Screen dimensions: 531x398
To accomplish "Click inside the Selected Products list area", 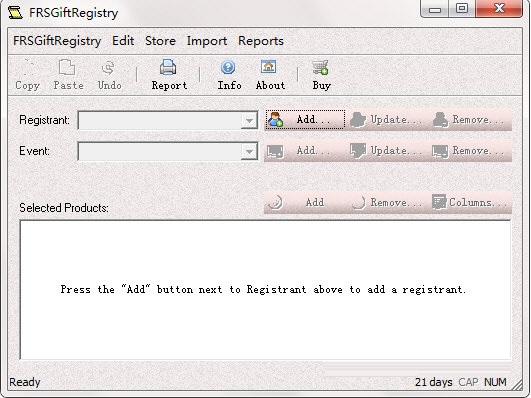I will click(265, 290).
